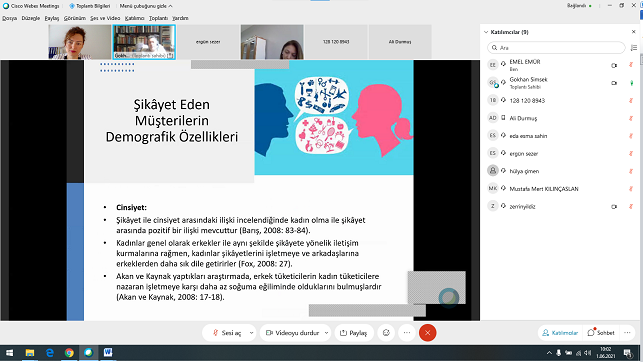Screen dimensions: 643x362
Task: Open Webex app icon in taskbar
Action: click(89, 353)
